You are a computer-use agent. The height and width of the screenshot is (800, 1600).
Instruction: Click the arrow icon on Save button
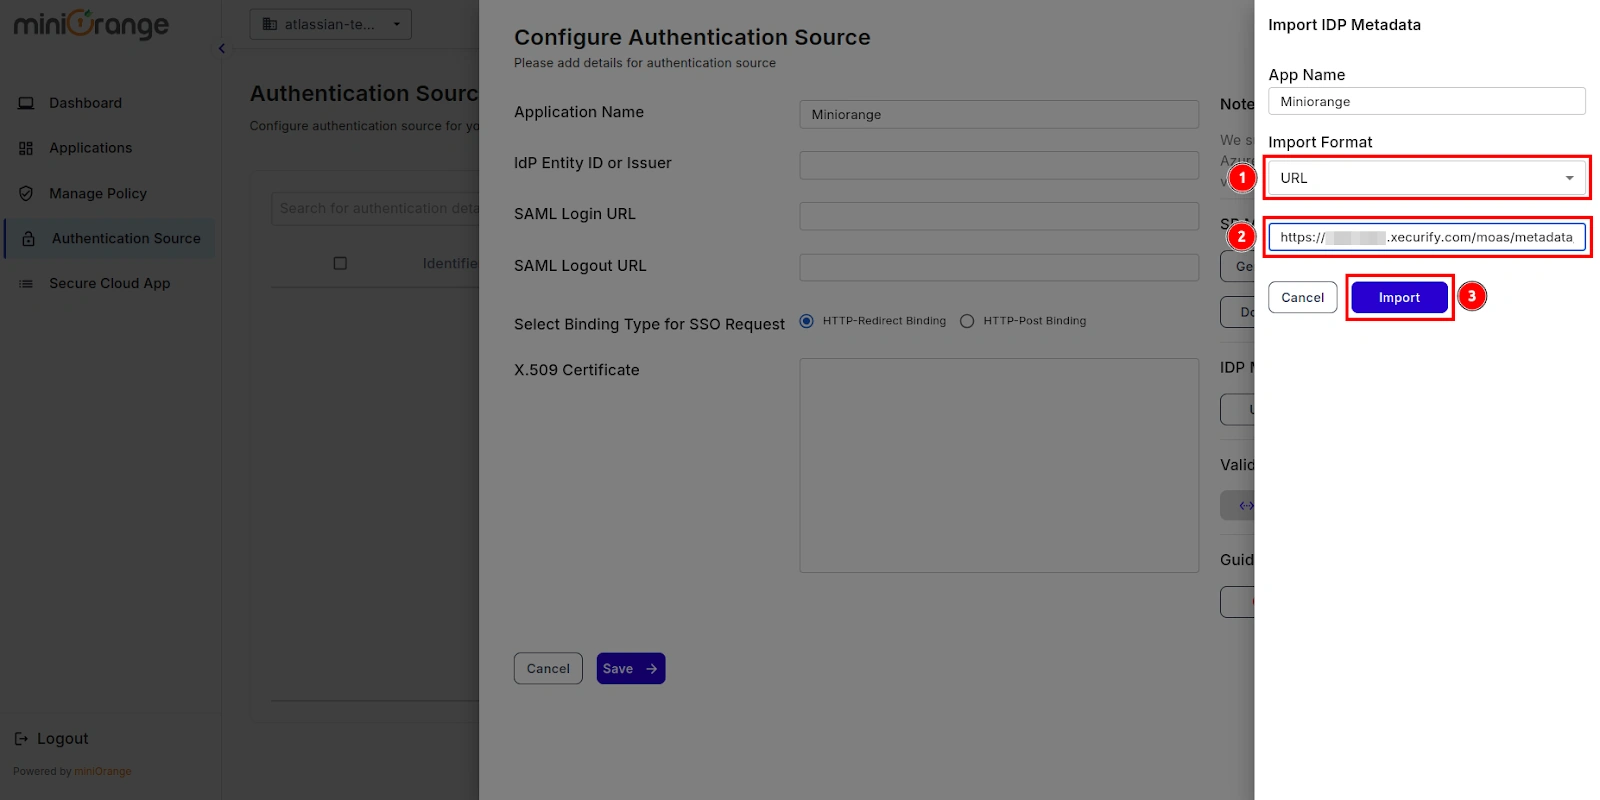652,669
